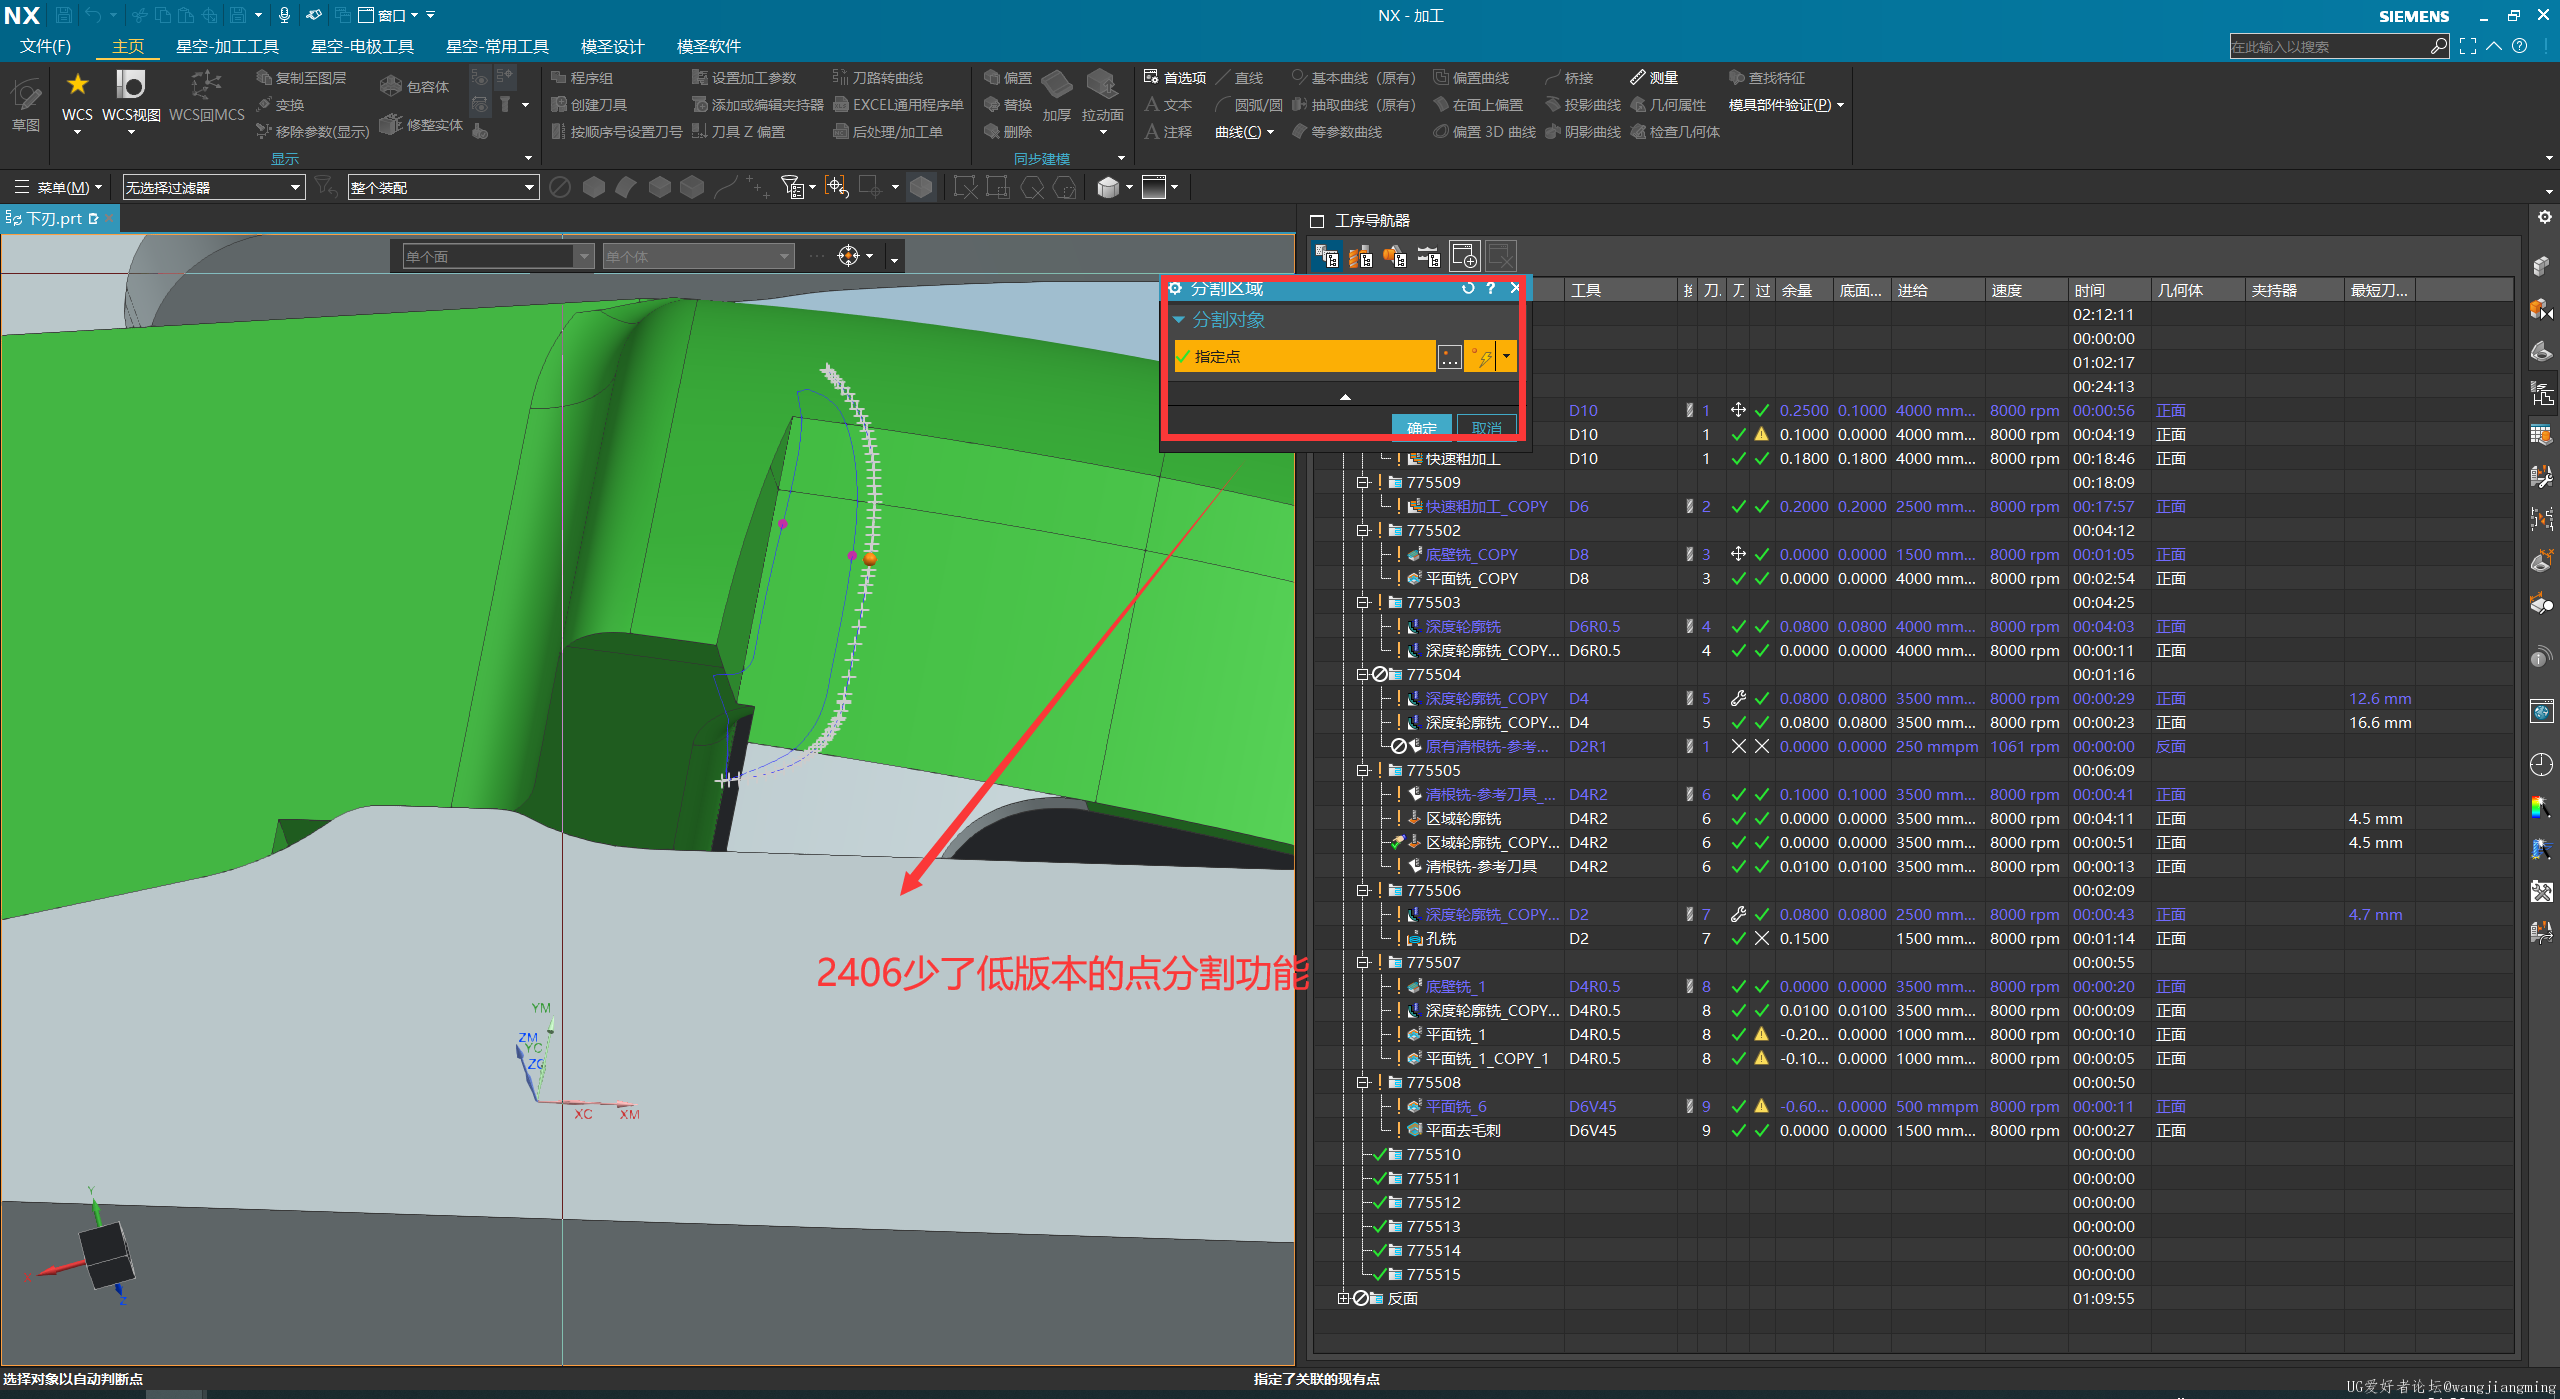
Task: Open the point type dropdown arrow
Action: [x=1506, y=356]
